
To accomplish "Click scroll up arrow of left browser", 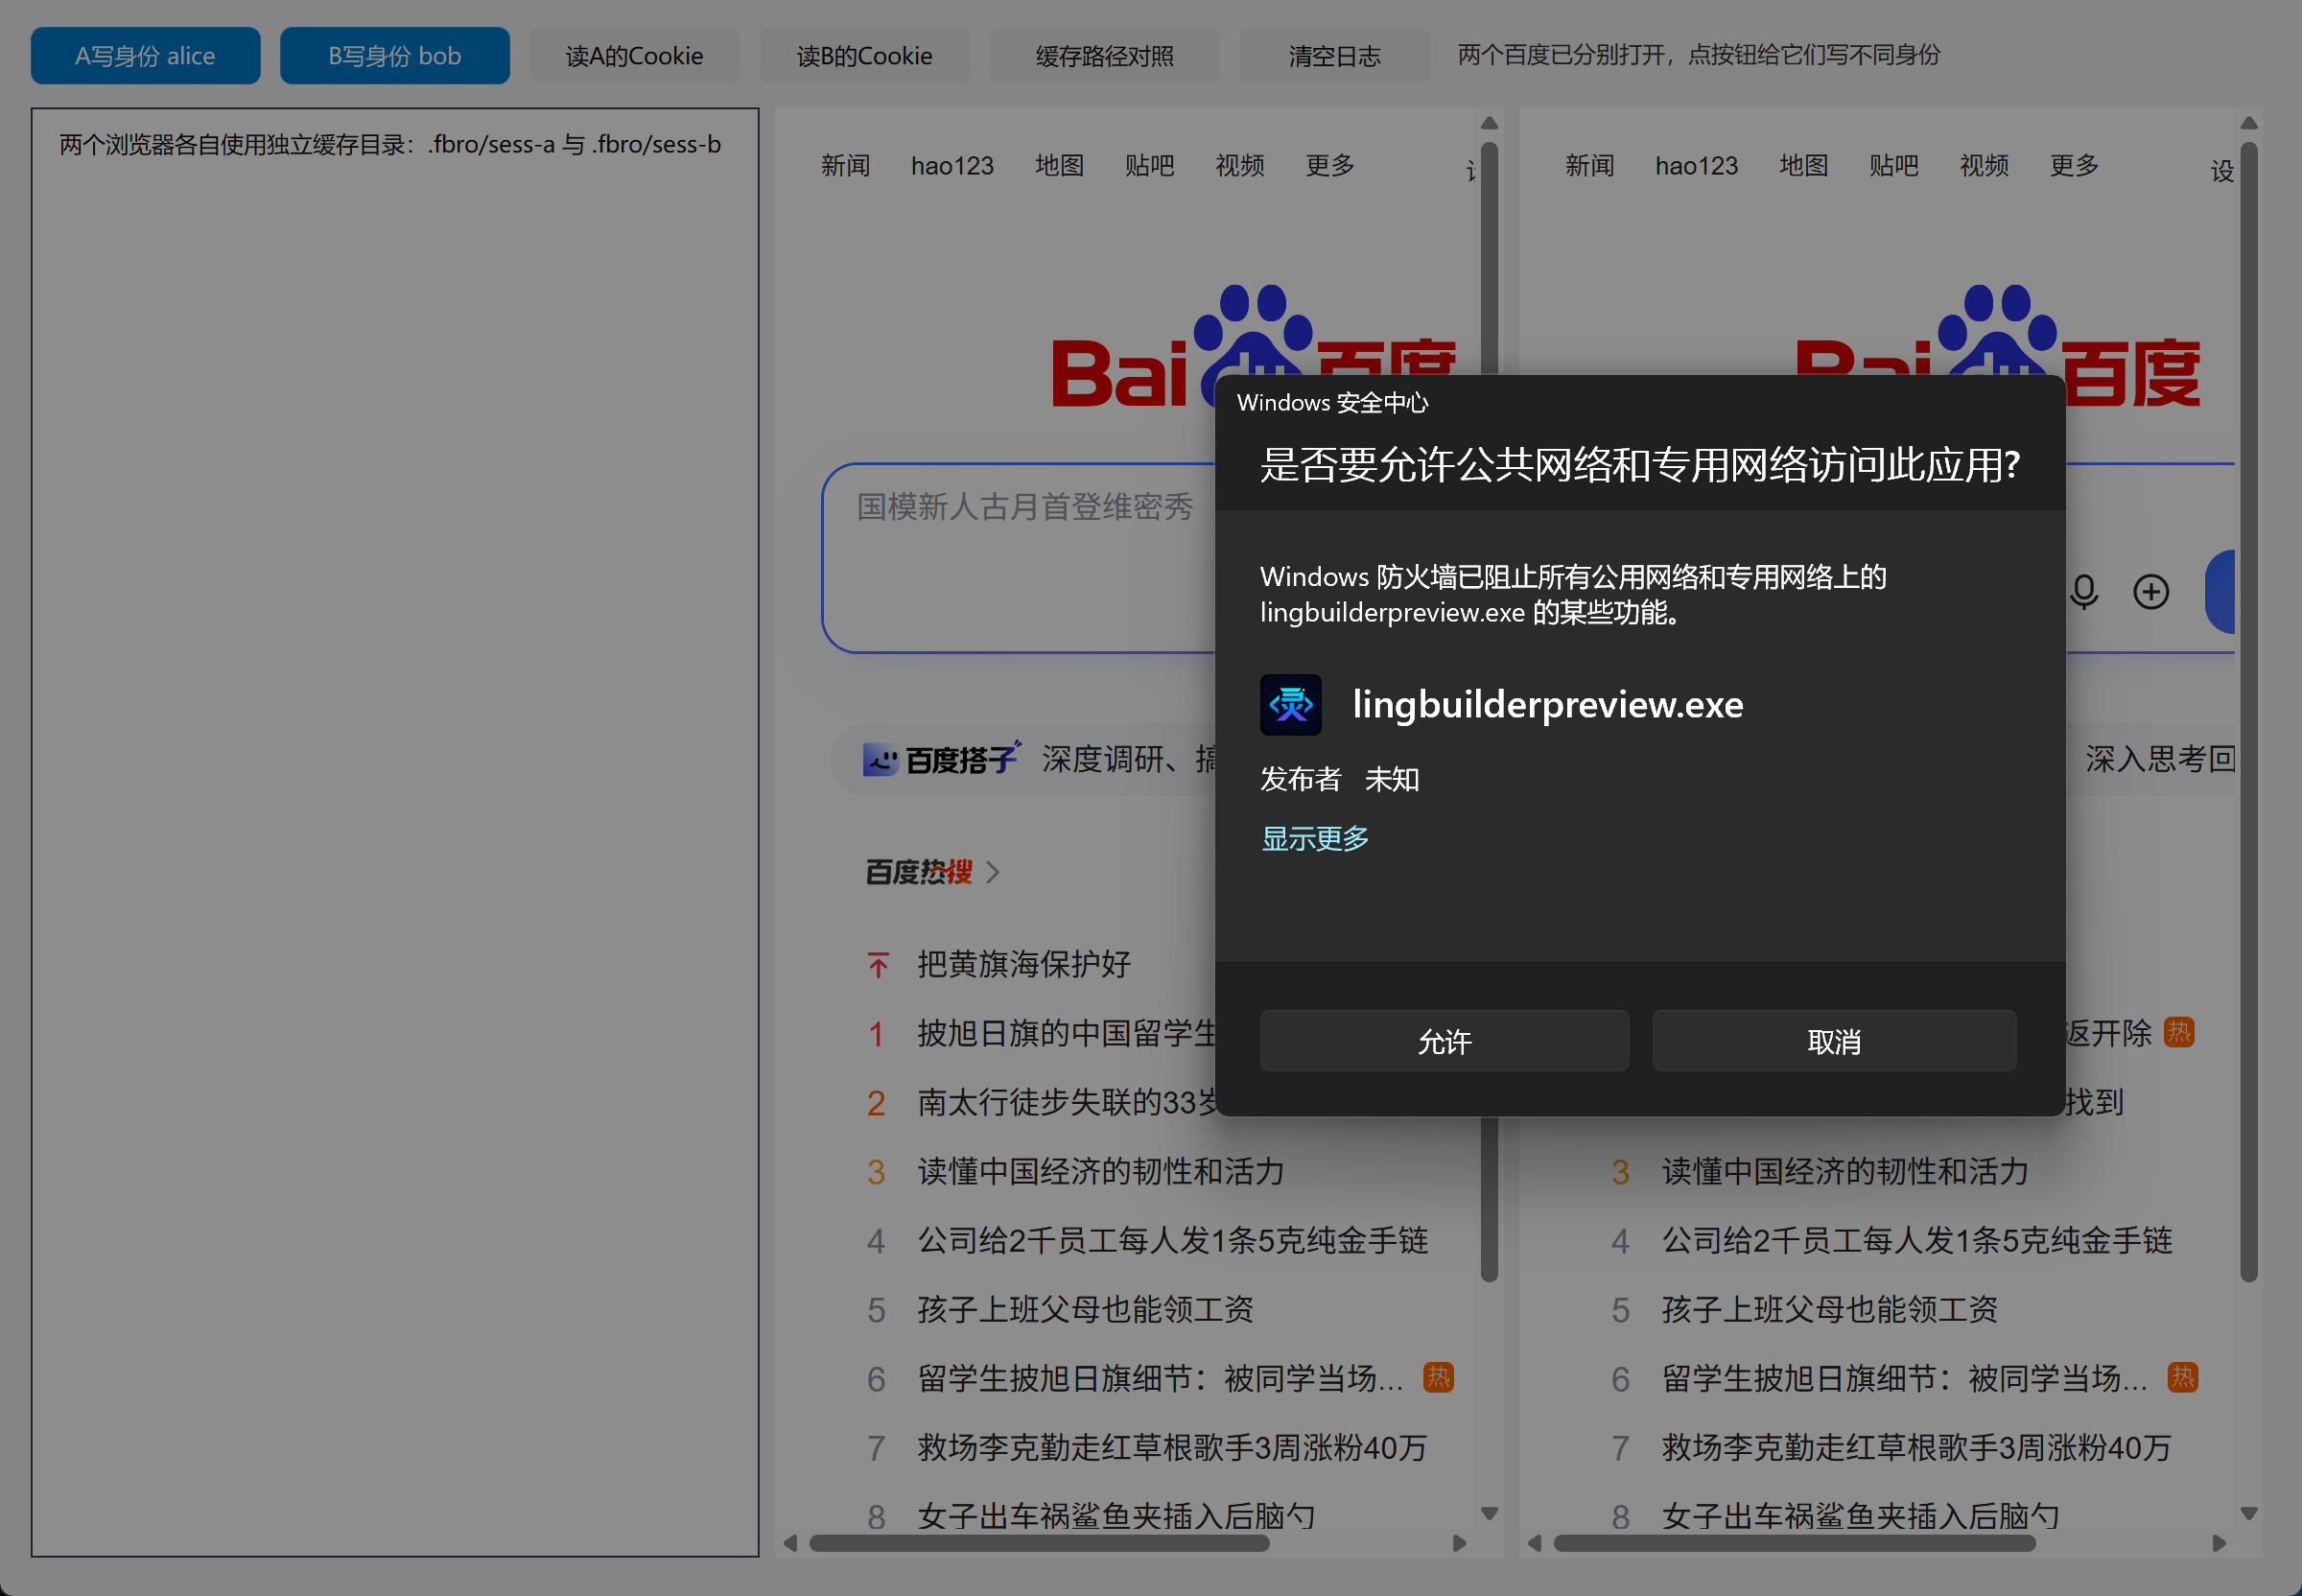I will 1489,123.
